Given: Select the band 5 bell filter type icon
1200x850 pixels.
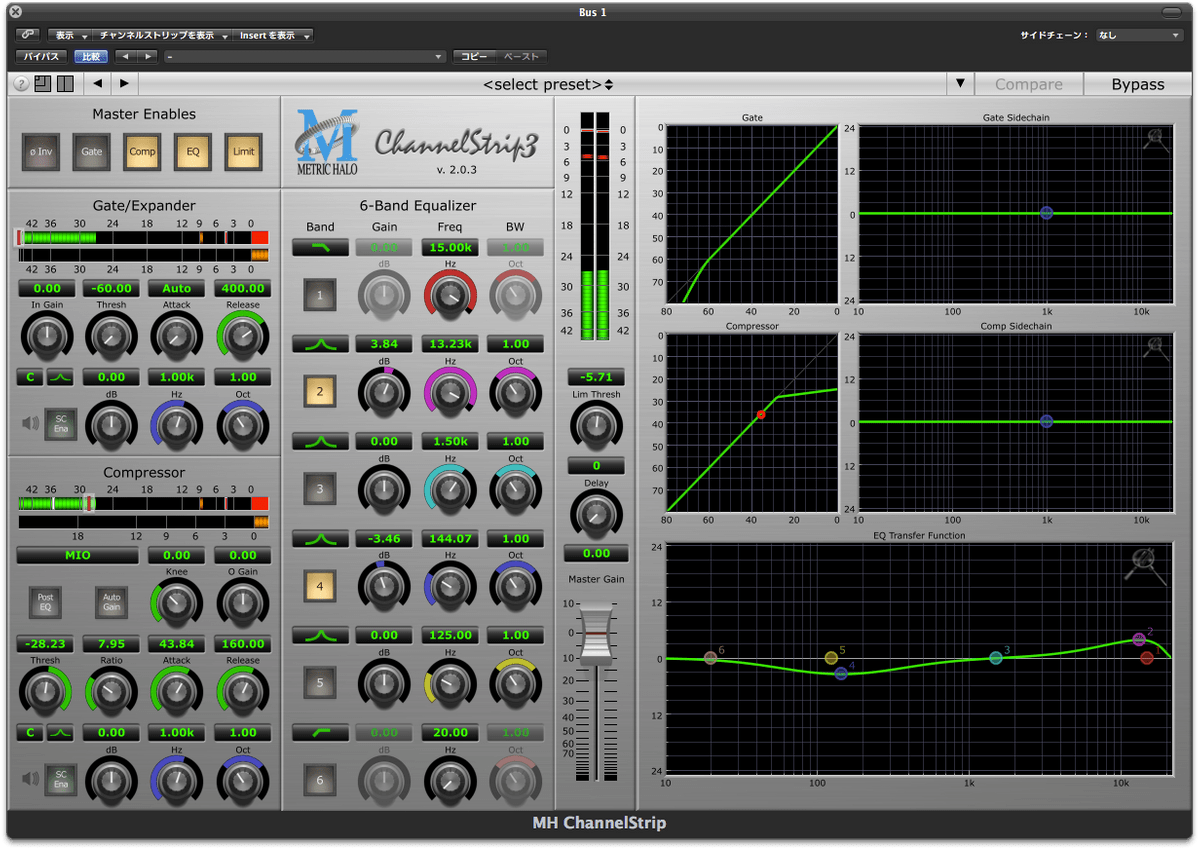Looking at the screenshot, I should 320,635.
